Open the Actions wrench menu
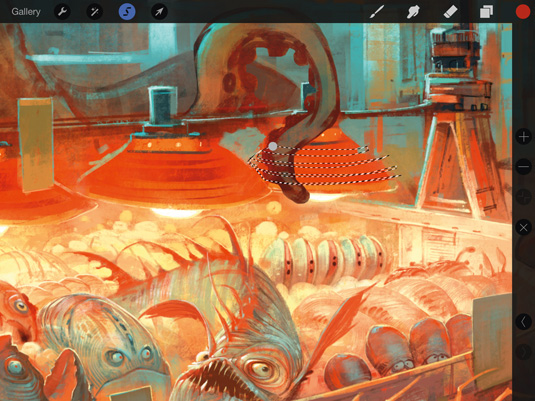Screen dimensions: 535x401 62,12
